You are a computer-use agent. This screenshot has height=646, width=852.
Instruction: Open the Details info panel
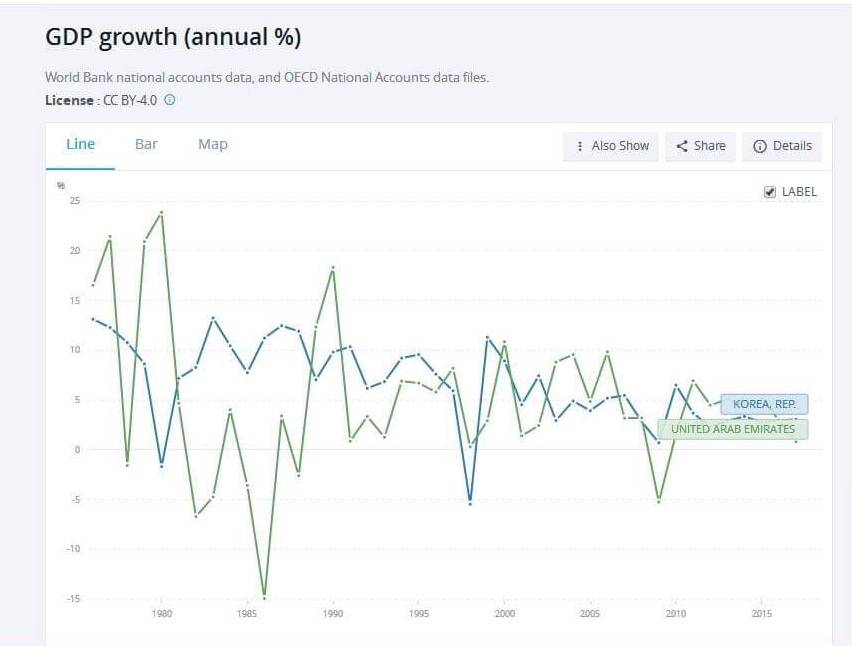point(782,146)
